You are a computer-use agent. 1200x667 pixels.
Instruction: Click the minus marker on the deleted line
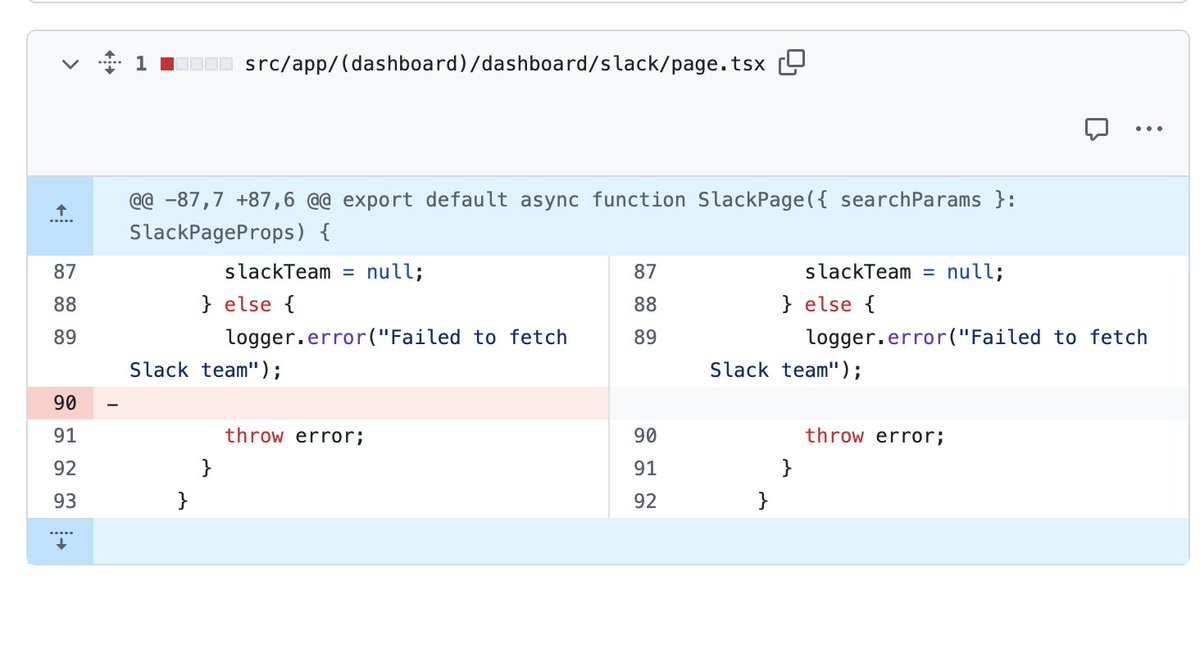click(112, 403)
